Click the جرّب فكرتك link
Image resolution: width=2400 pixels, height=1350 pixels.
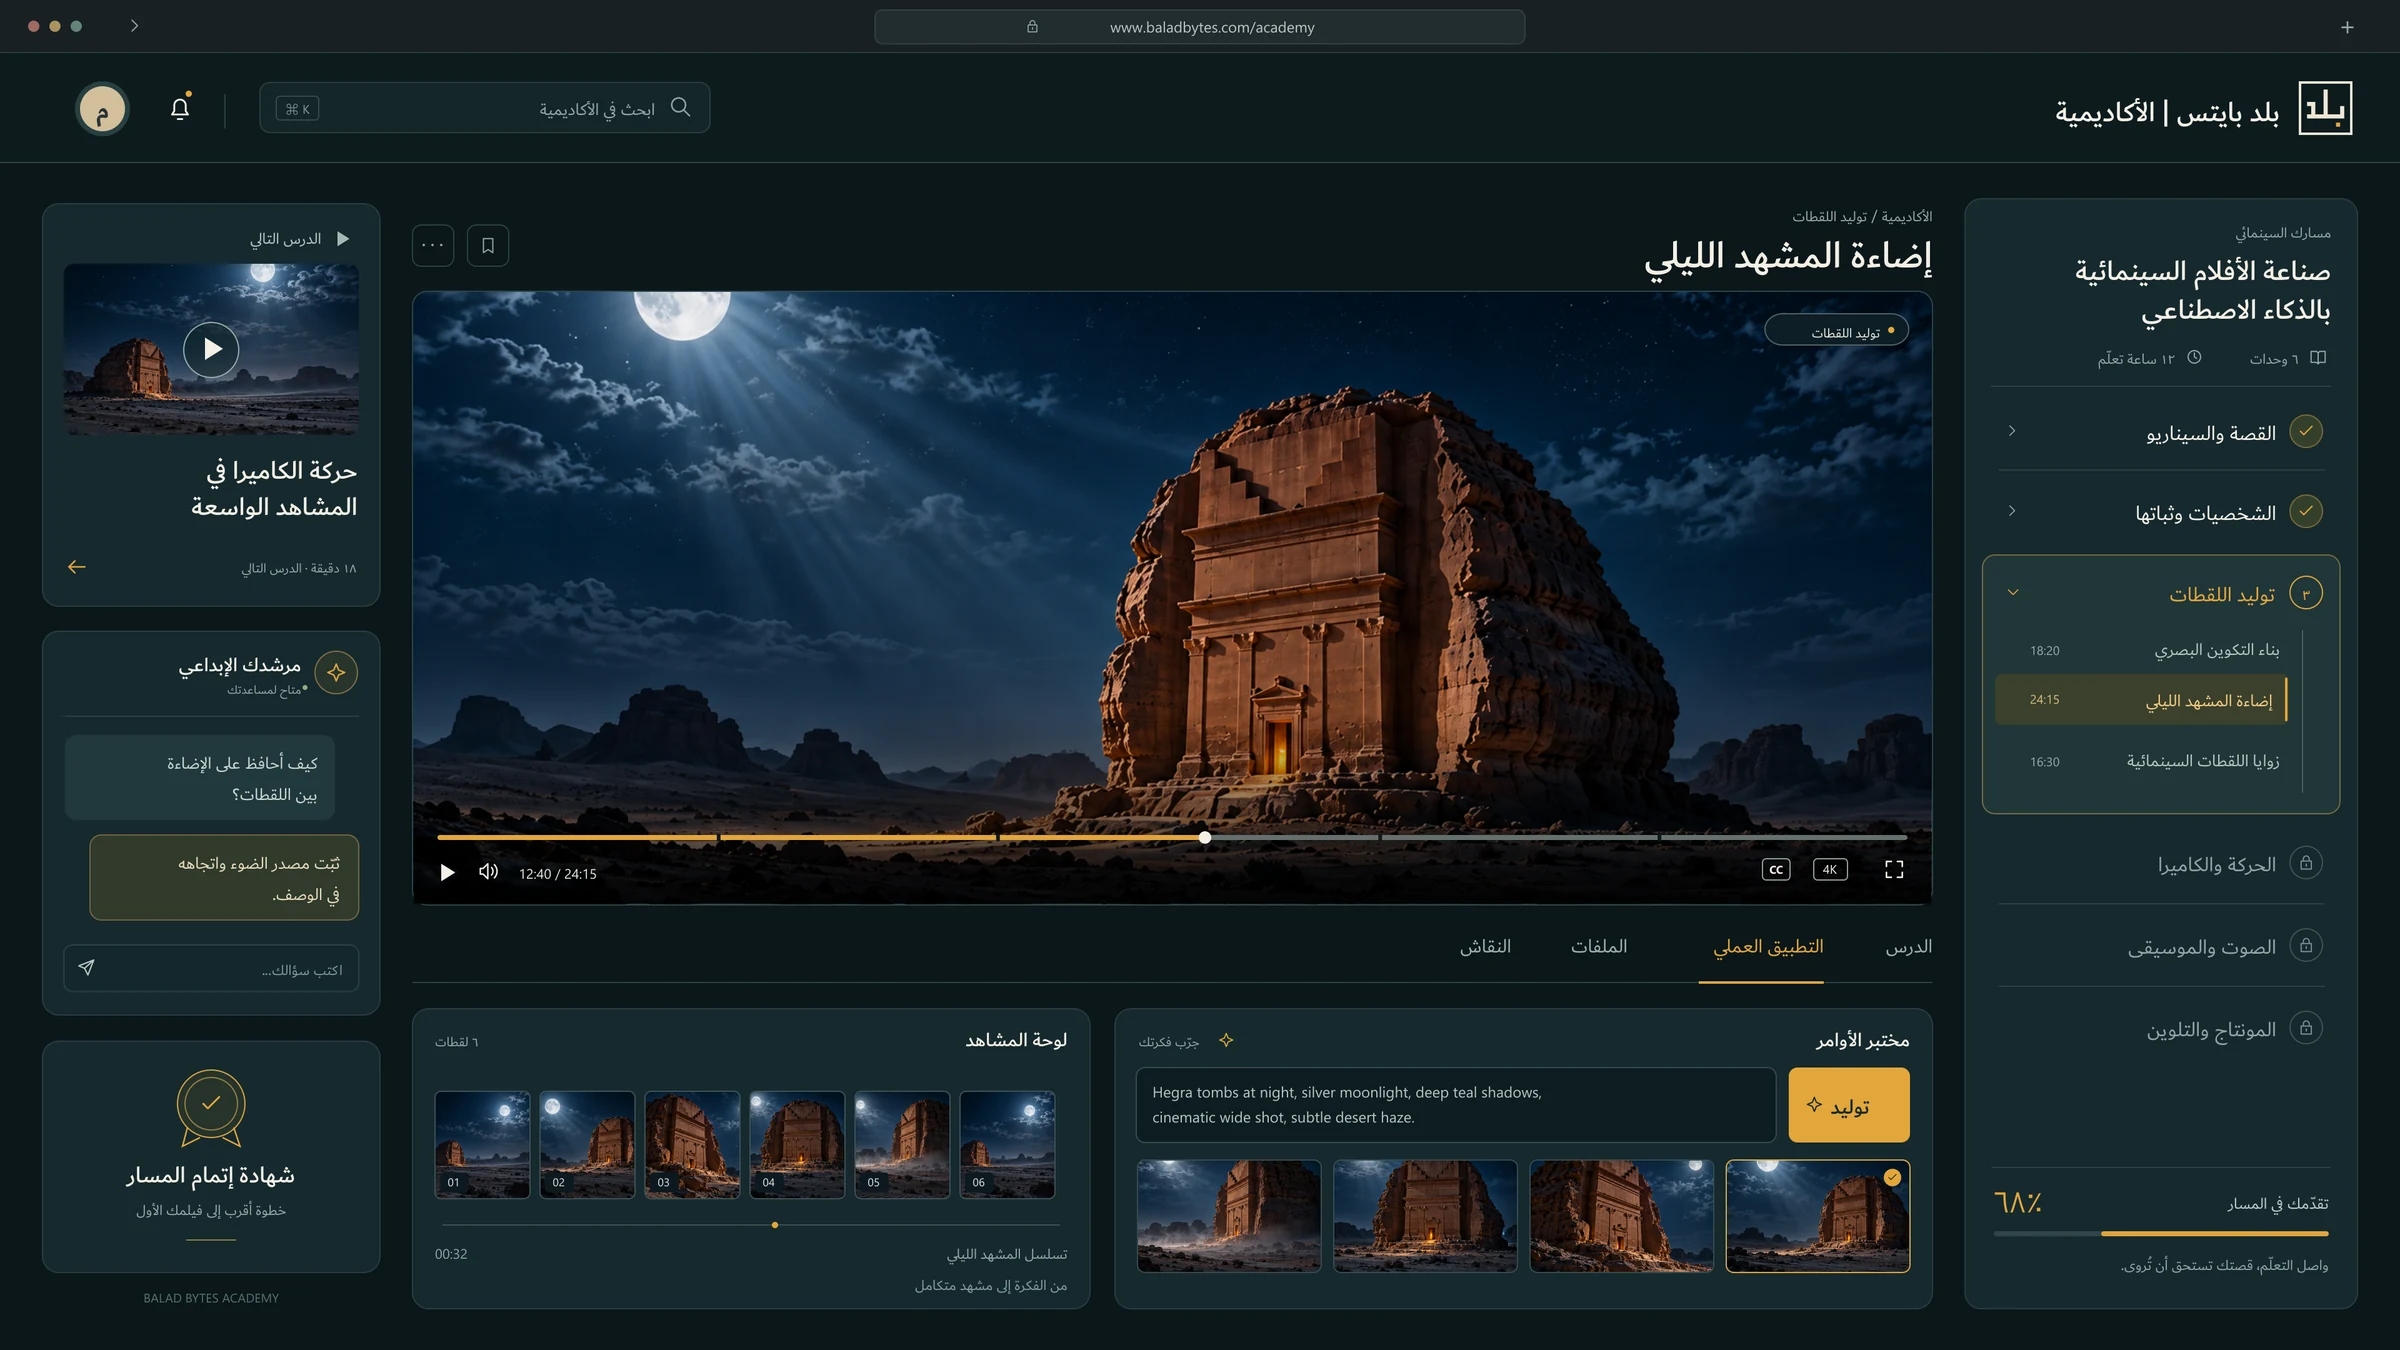click(x=1168, y=1042)
